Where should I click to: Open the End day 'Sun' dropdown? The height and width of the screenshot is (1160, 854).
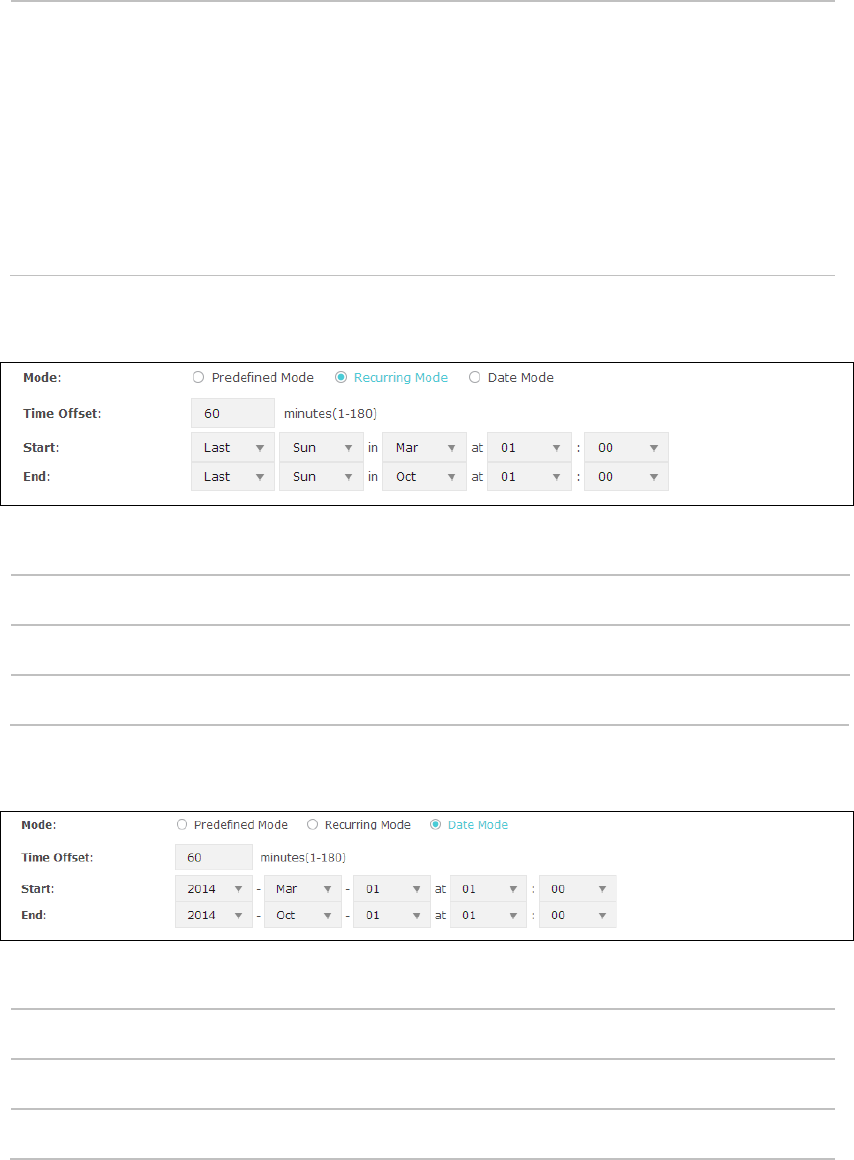tap(321, 476)
